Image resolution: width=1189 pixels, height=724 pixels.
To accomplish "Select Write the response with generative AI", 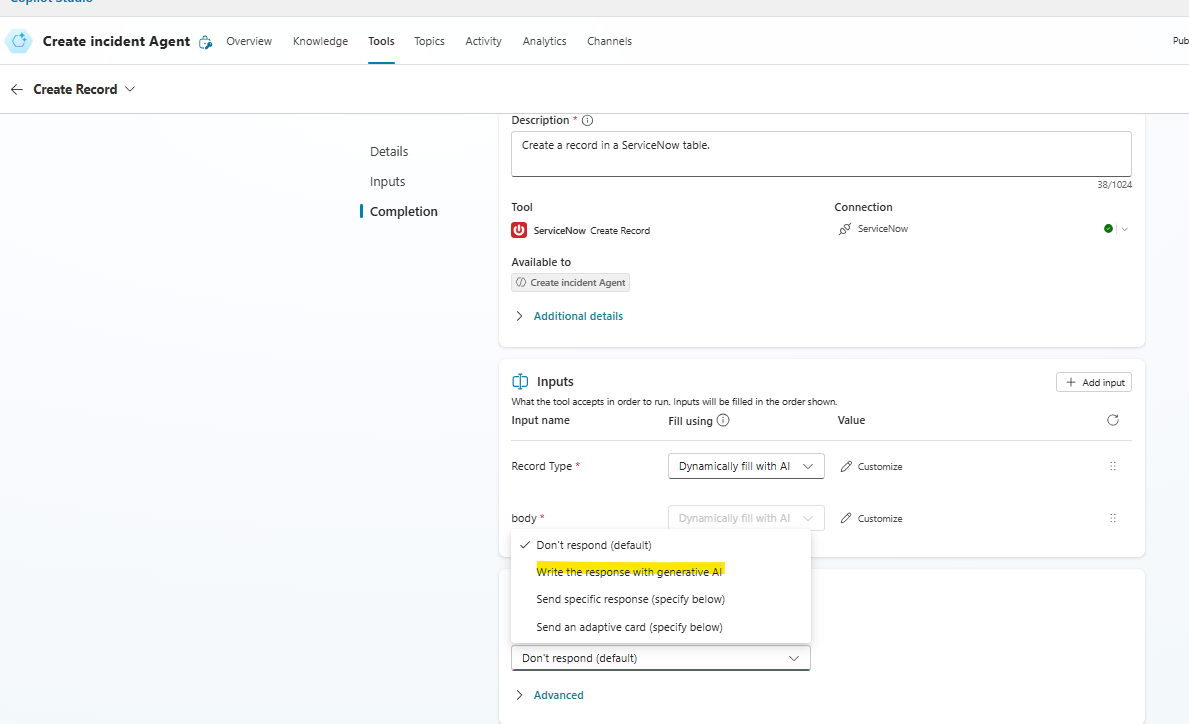I will tap(629, 572).
